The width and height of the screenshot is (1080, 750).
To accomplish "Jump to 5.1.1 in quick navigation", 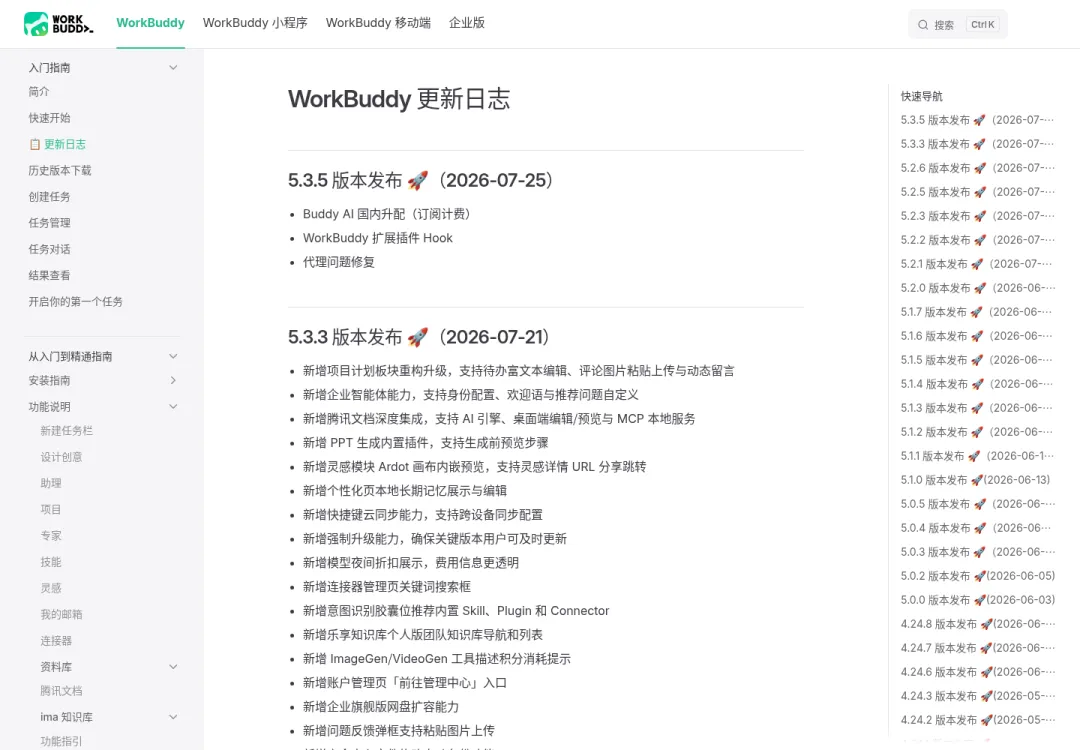I will click(977, 456).
